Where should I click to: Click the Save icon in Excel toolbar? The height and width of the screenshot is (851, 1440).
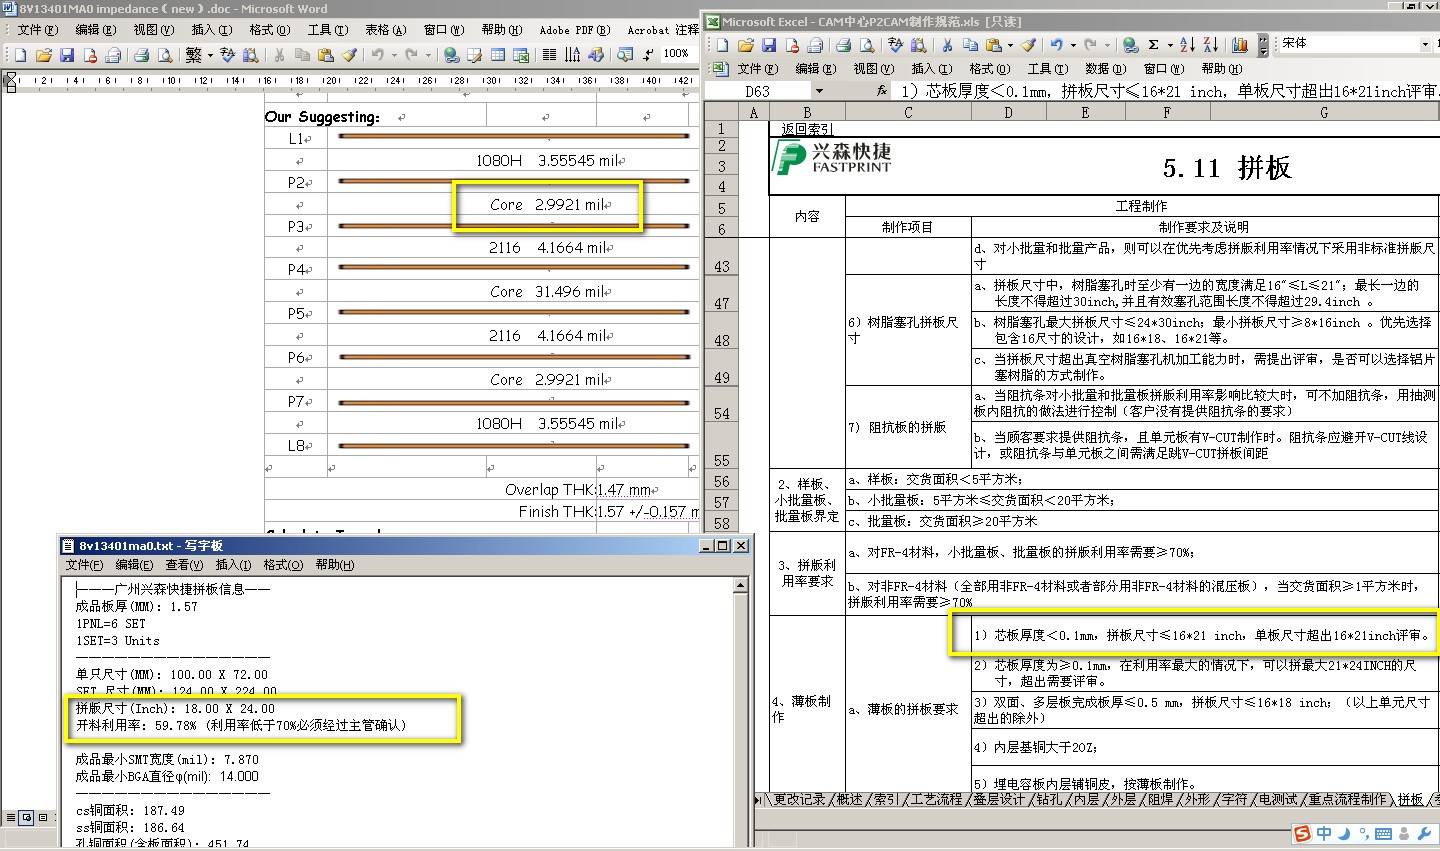[769, 45]
